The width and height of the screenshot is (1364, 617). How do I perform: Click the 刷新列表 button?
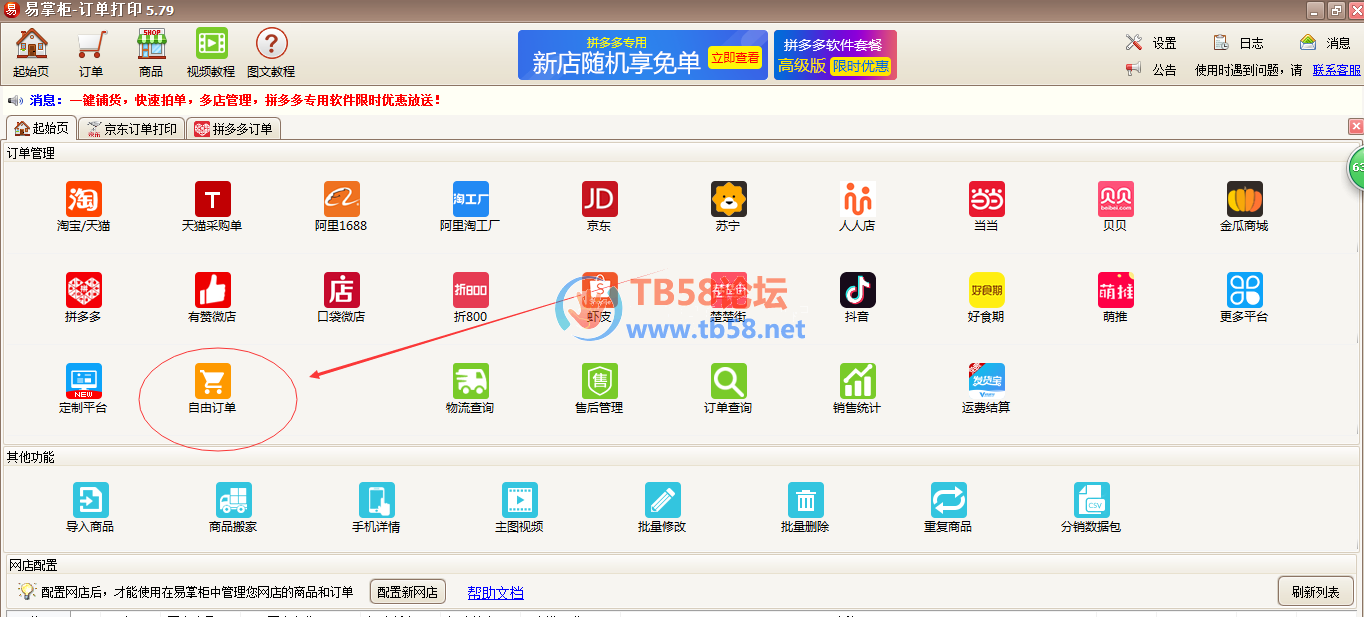click(x=1315, y=592)
